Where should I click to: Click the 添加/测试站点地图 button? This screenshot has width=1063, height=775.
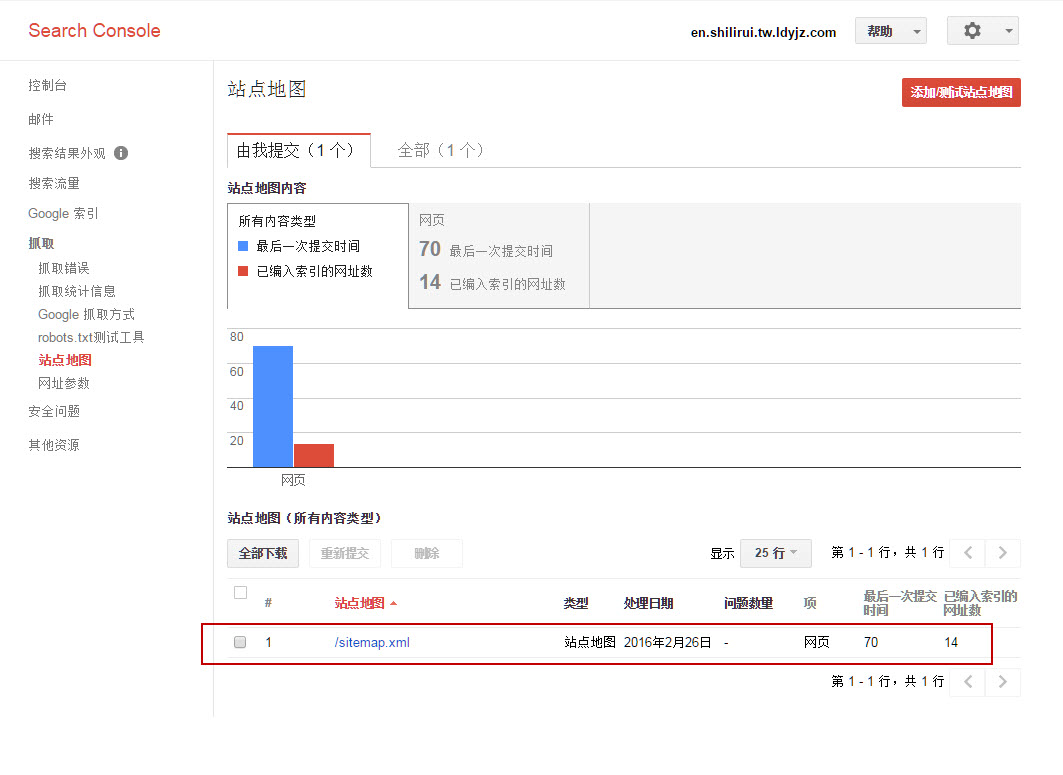[960, 91]
